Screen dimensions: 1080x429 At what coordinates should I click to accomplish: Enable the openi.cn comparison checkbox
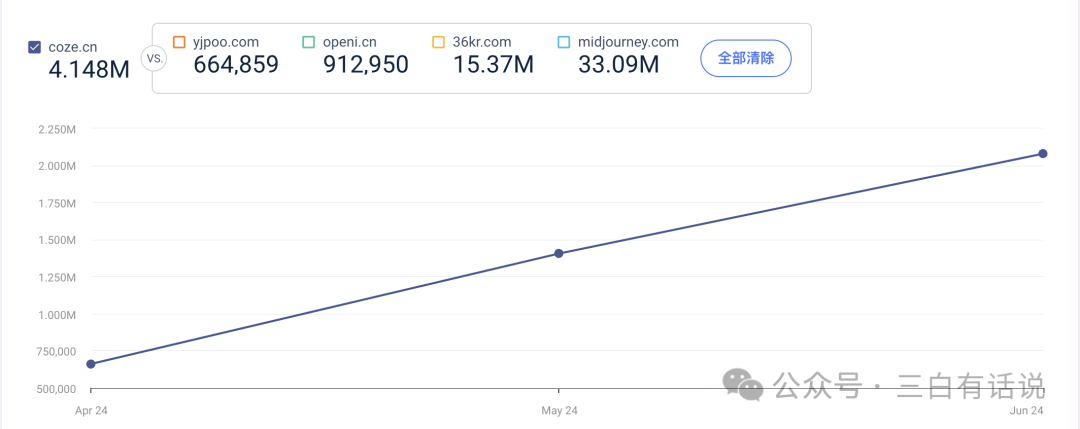coord(309,42)
